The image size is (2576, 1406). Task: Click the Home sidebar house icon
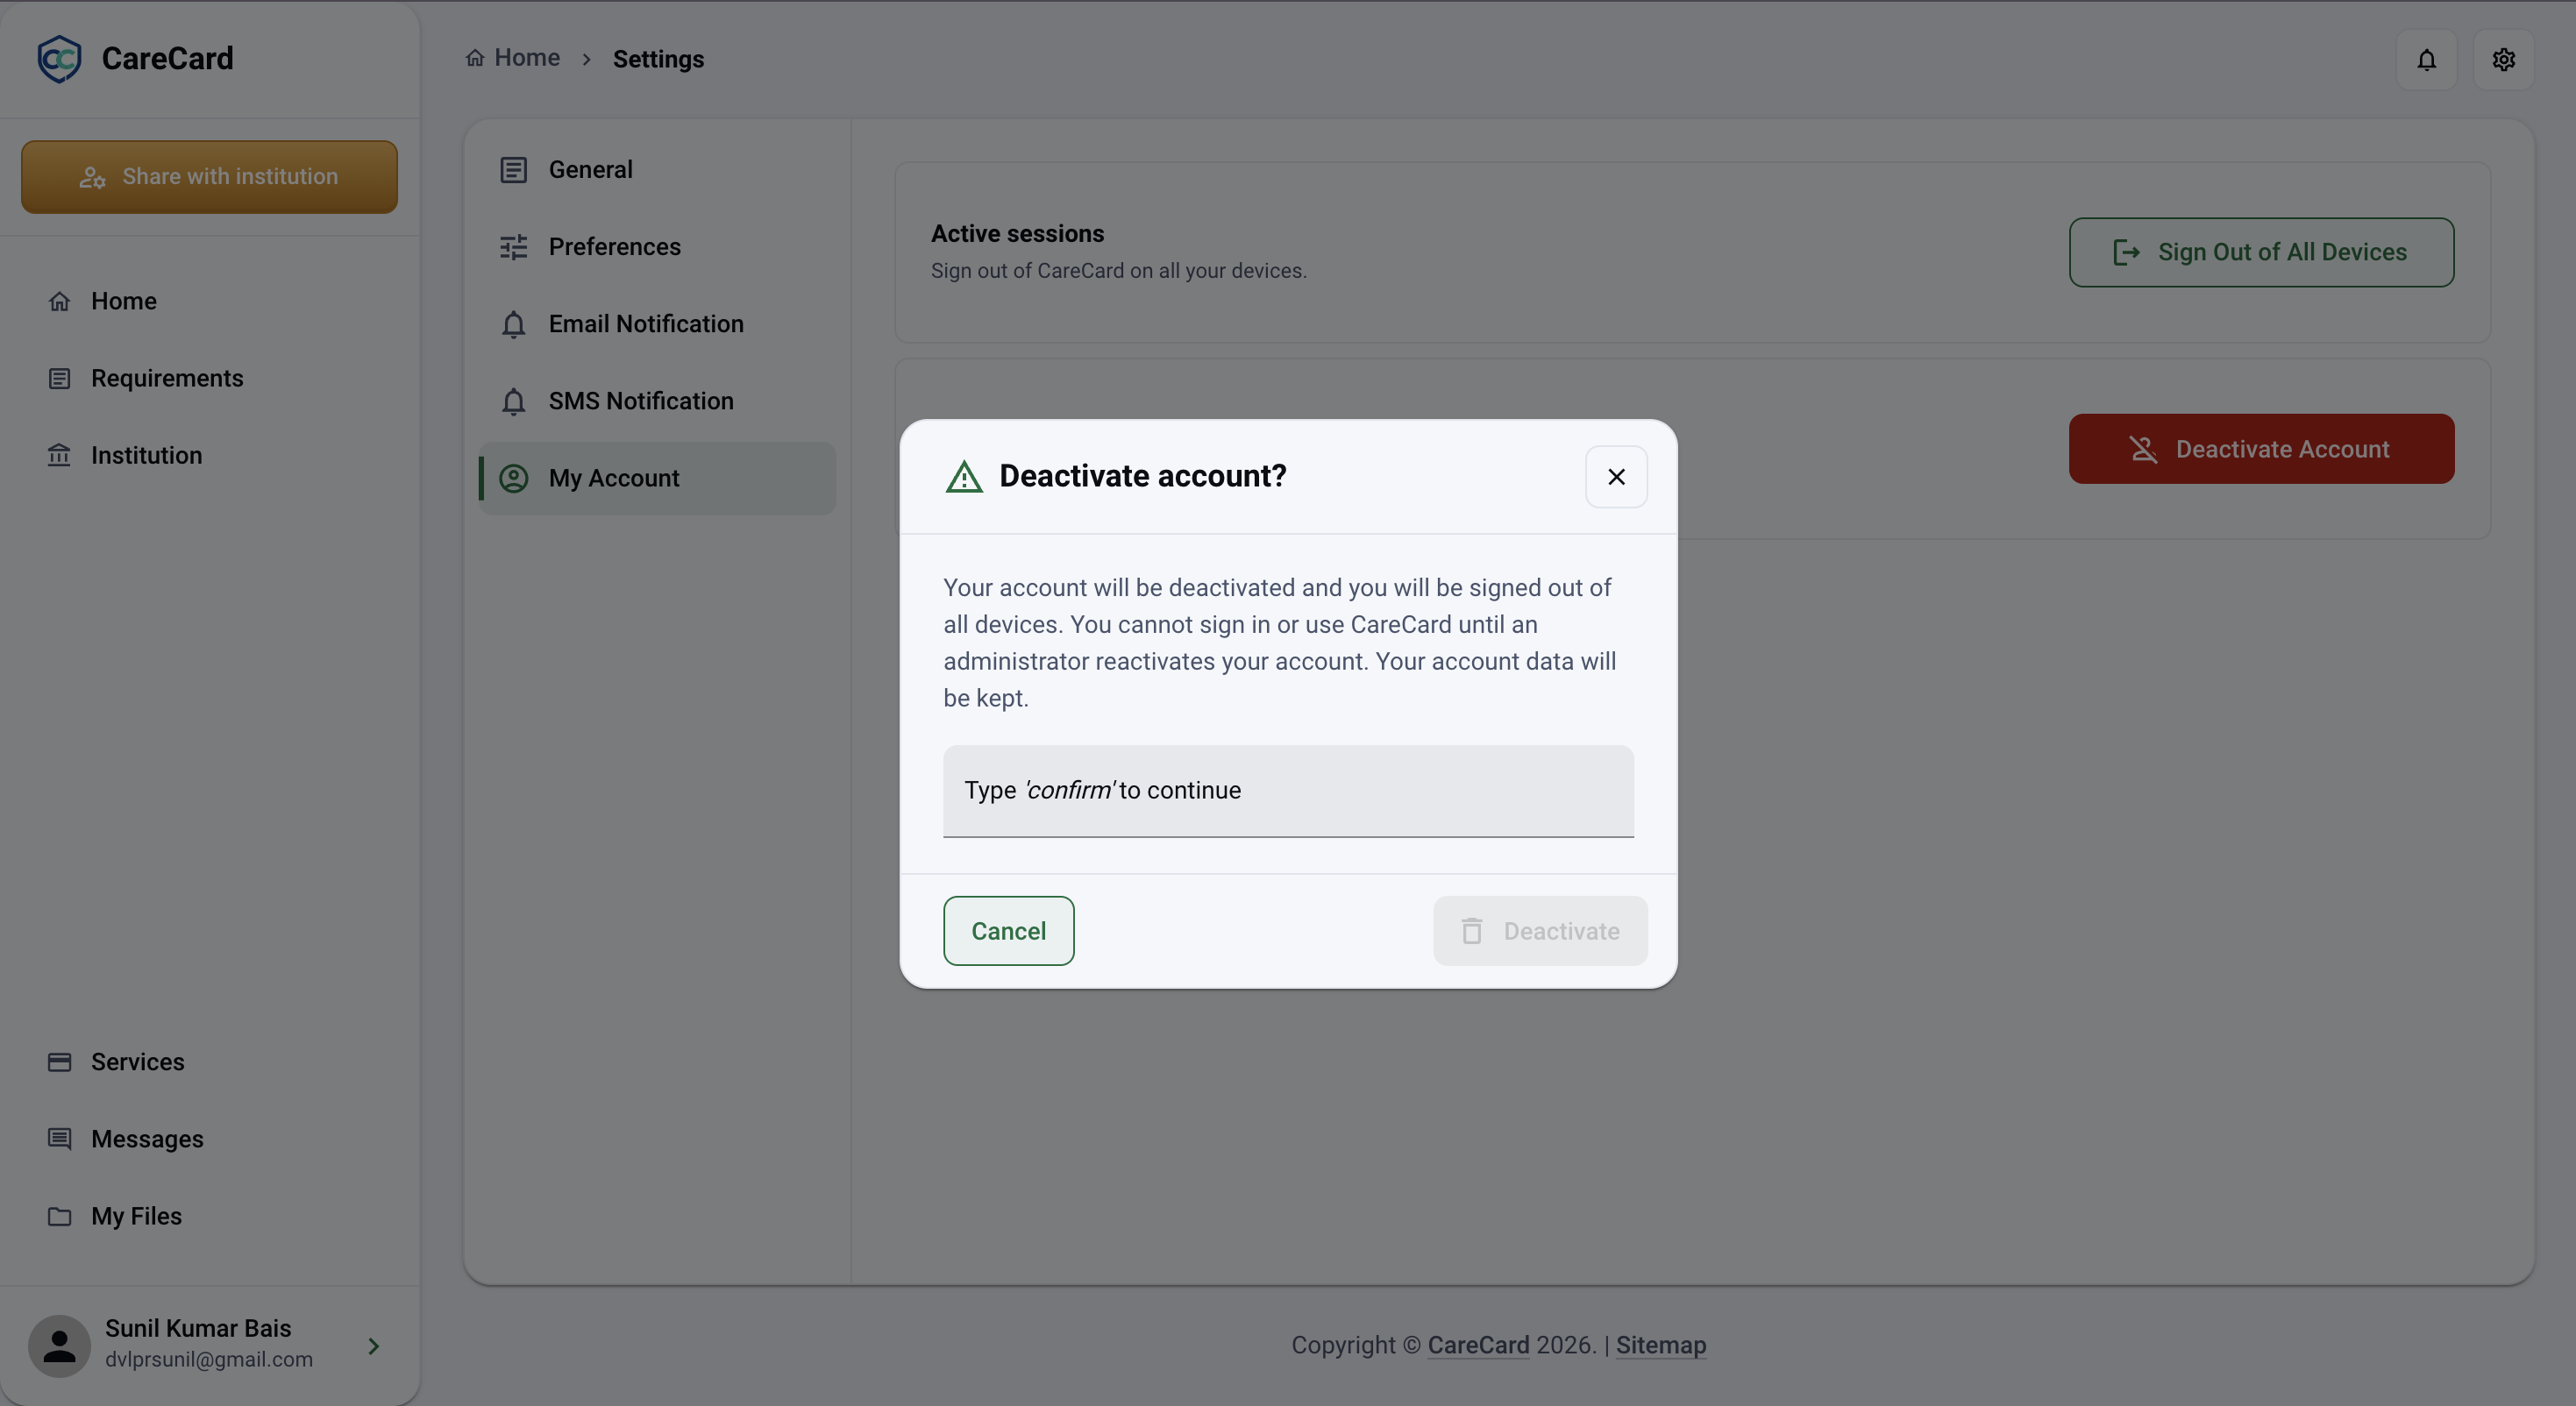59,301
